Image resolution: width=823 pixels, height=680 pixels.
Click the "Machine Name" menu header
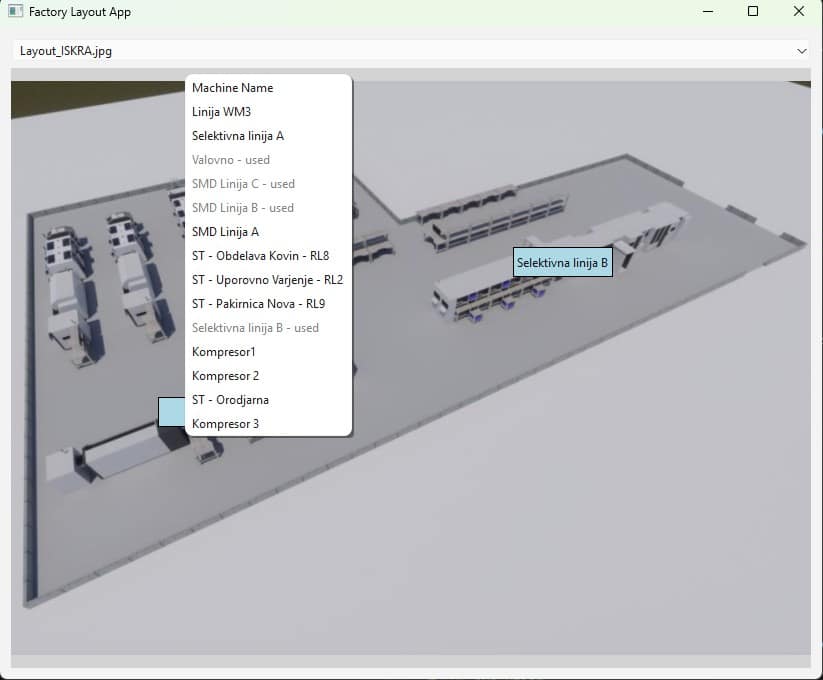pyautogui.click(x=232, y=87)
